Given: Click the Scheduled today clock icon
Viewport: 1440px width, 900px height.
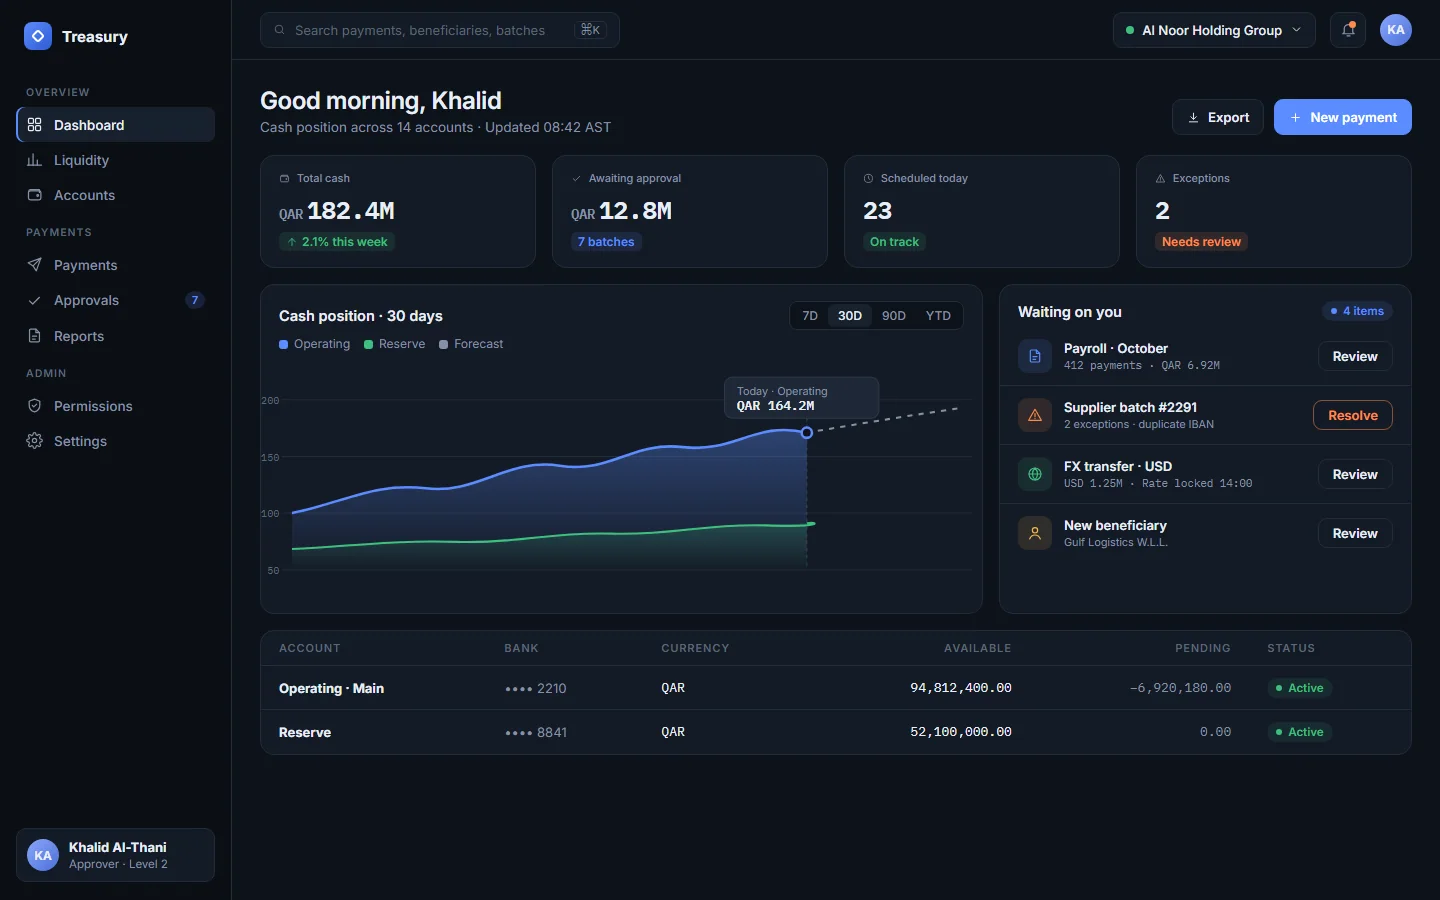Looking at the screenshot, I should [x=868, y=178].
